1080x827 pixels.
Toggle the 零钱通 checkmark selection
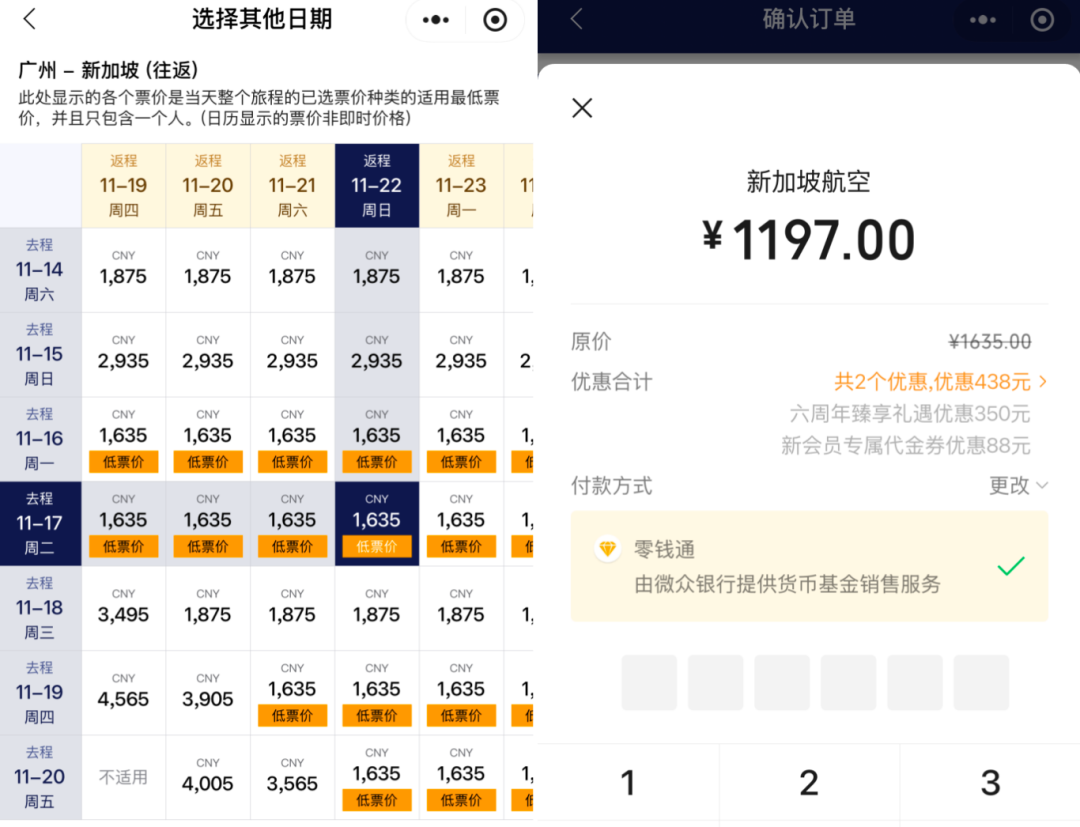coord(1010,566)
